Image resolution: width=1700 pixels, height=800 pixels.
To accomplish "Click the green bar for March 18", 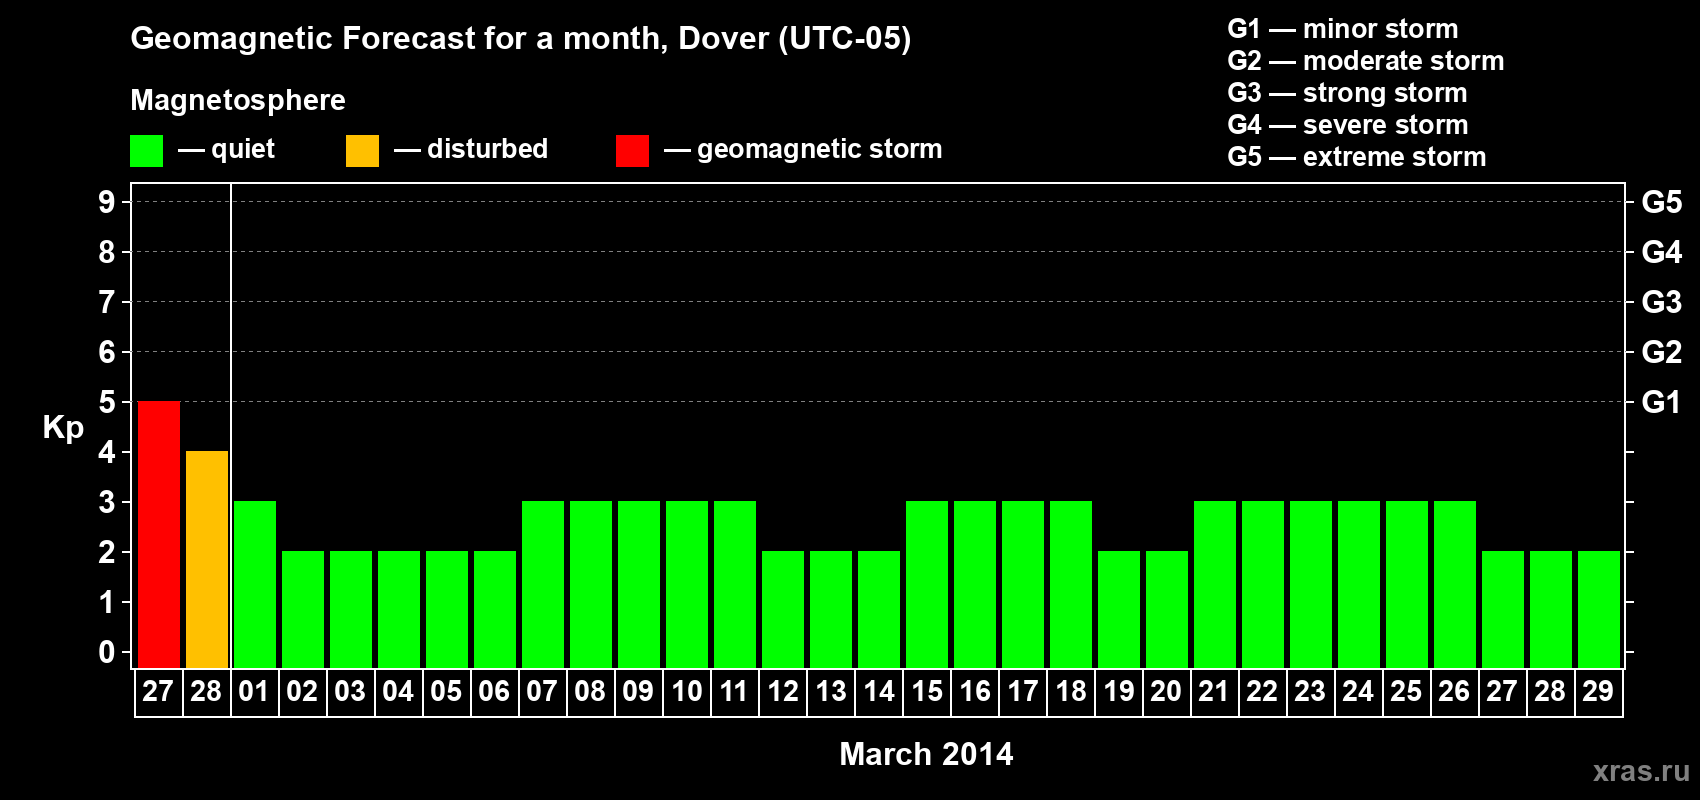I will tap(1071, 584).
